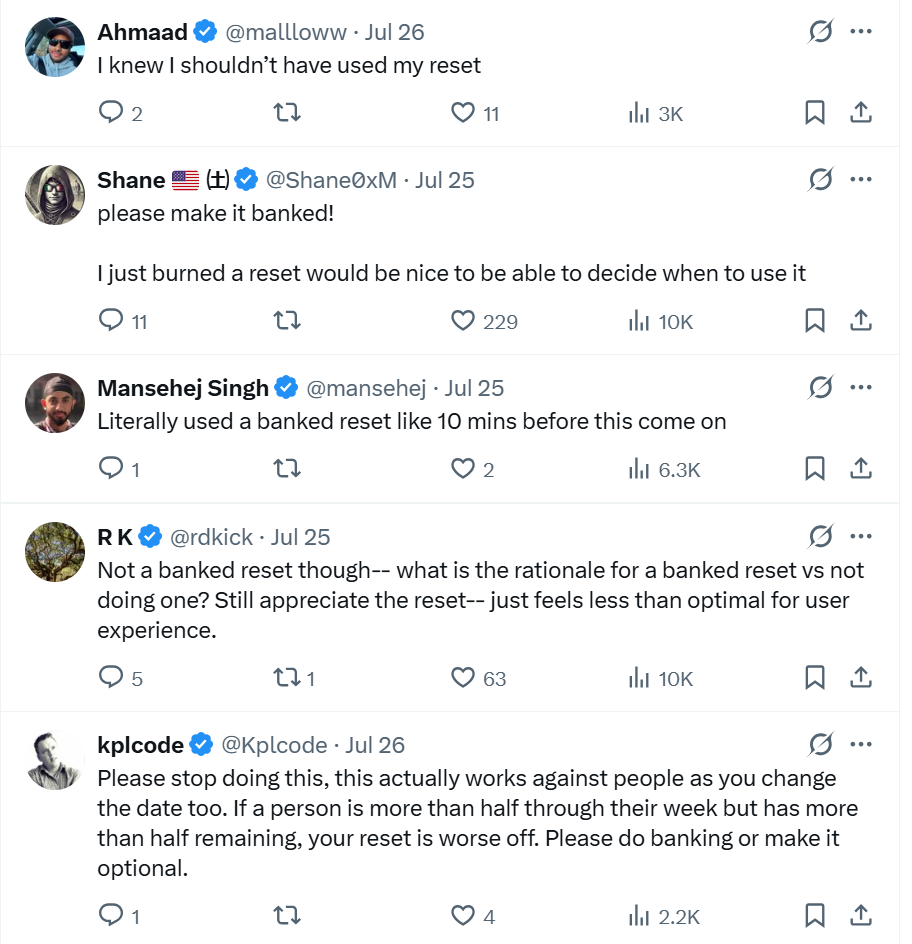Open Jul 26 timestamp on kplcode's tweet
This screenshot has height=944, width=912.
tap(375, 745)
